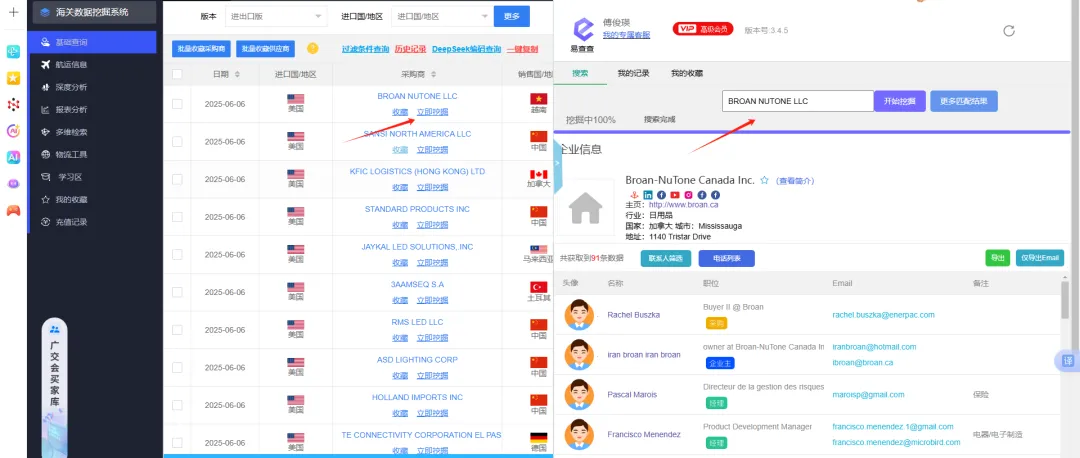Star the Broan-NuTone Canada Inc. company
1080x458 pixels.
[x=764, y=180]
